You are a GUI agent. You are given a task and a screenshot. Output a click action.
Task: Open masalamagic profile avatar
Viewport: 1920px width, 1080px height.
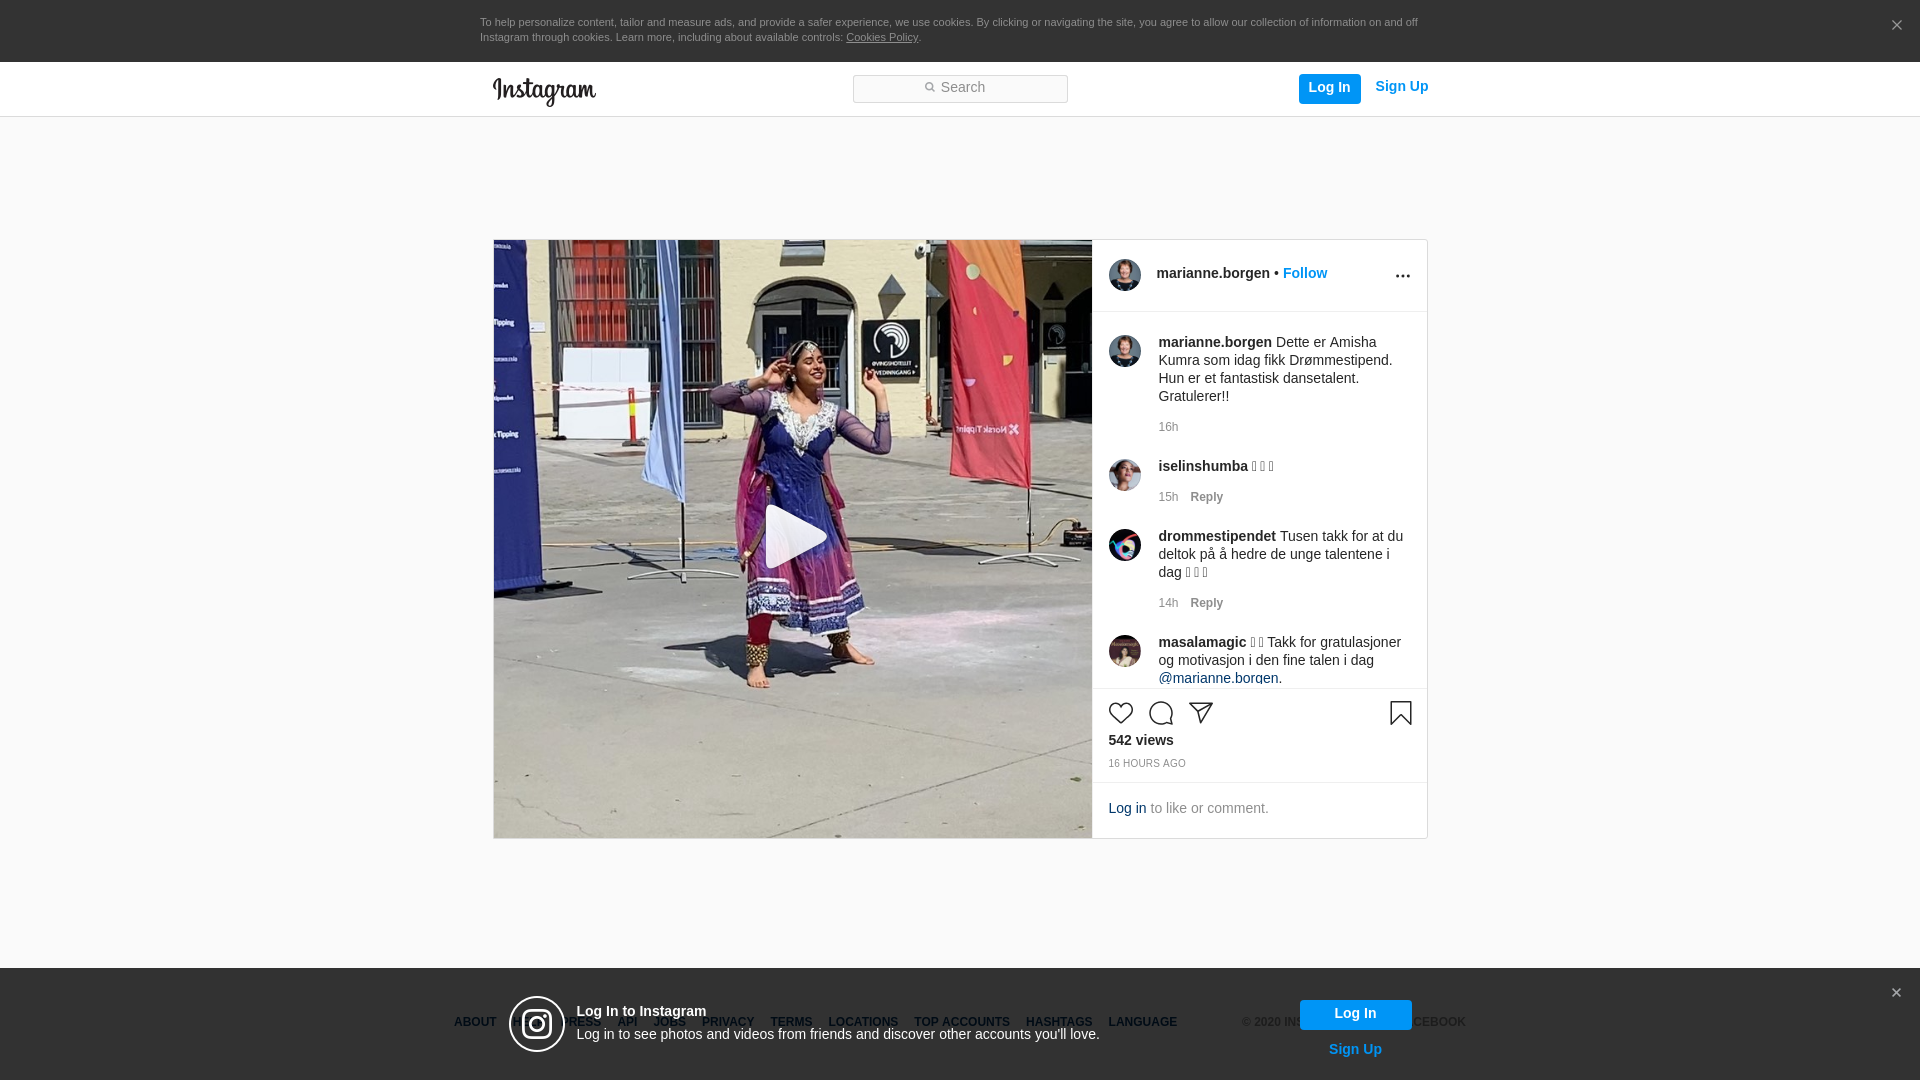click(1124, 651)
